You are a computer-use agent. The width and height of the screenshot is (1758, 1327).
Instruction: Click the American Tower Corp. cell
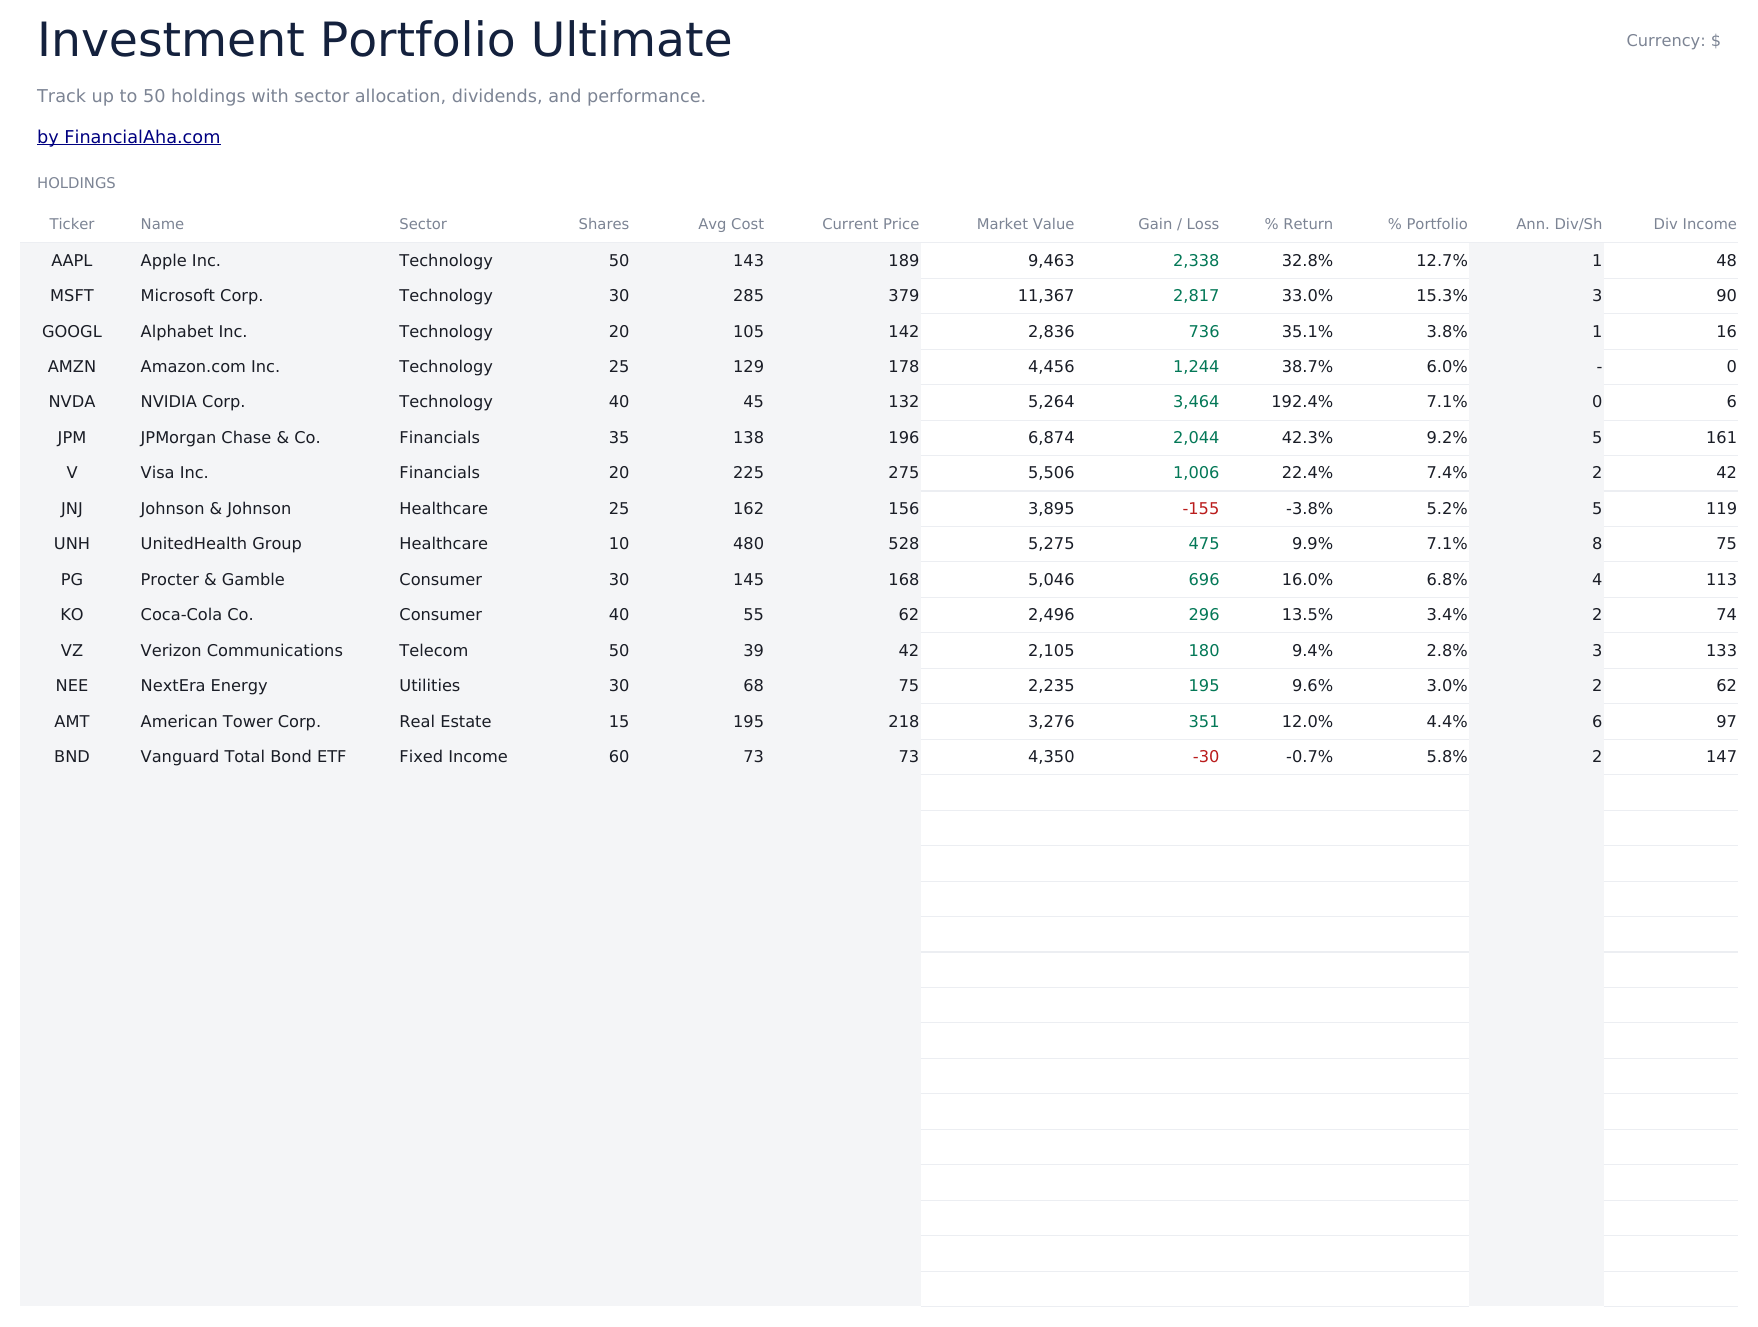230,722
